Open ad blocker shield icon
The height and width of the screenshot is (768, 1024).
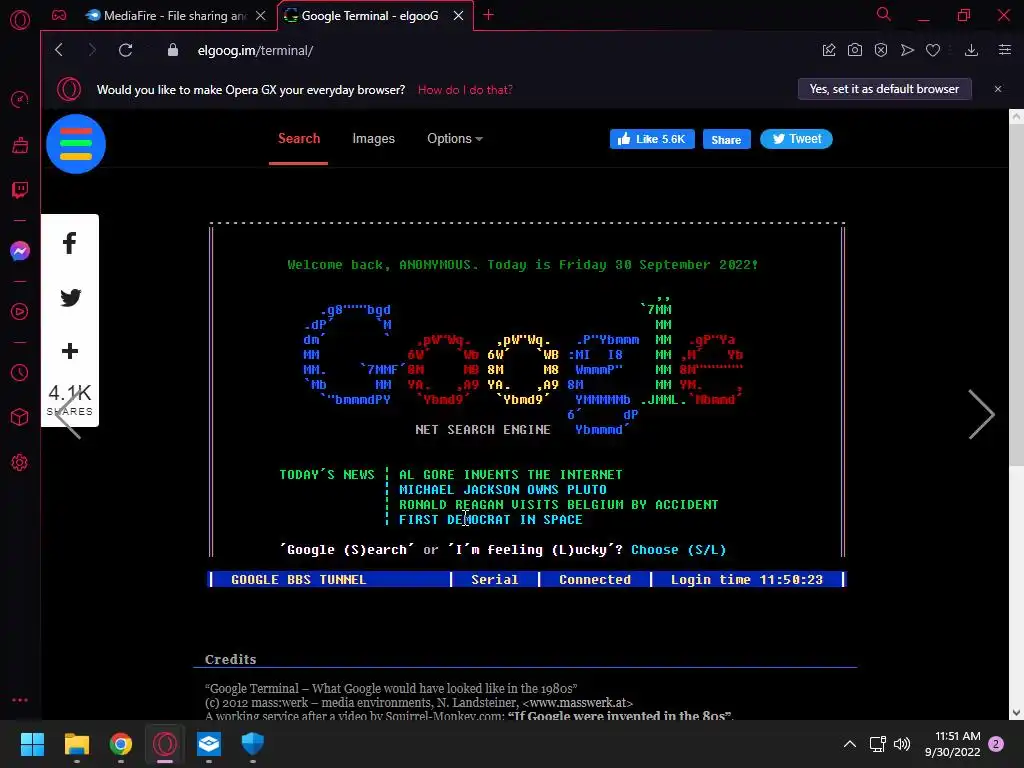881,50
